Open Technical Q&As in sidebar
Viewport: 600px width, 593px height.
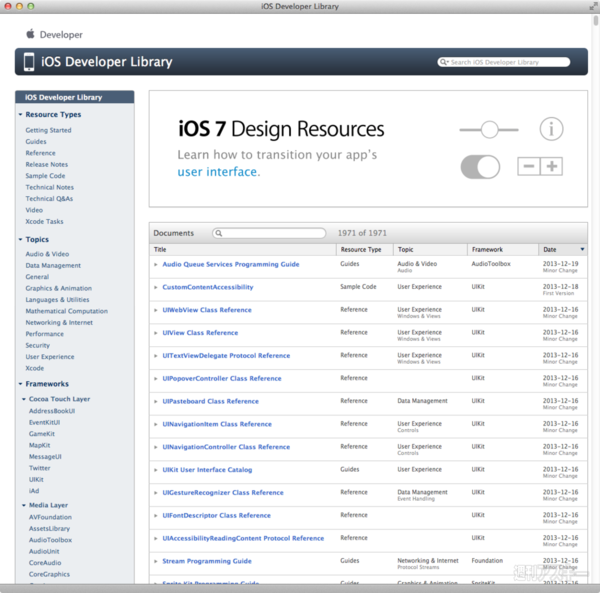point(49,199)
